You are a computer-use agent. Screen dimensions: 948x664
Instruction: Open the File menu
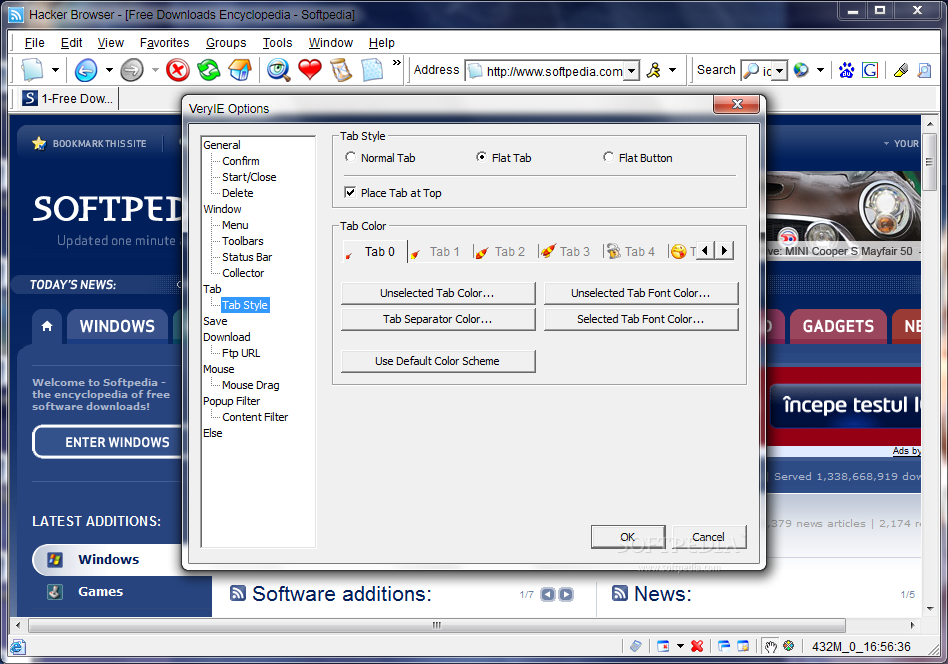point(34,43)
